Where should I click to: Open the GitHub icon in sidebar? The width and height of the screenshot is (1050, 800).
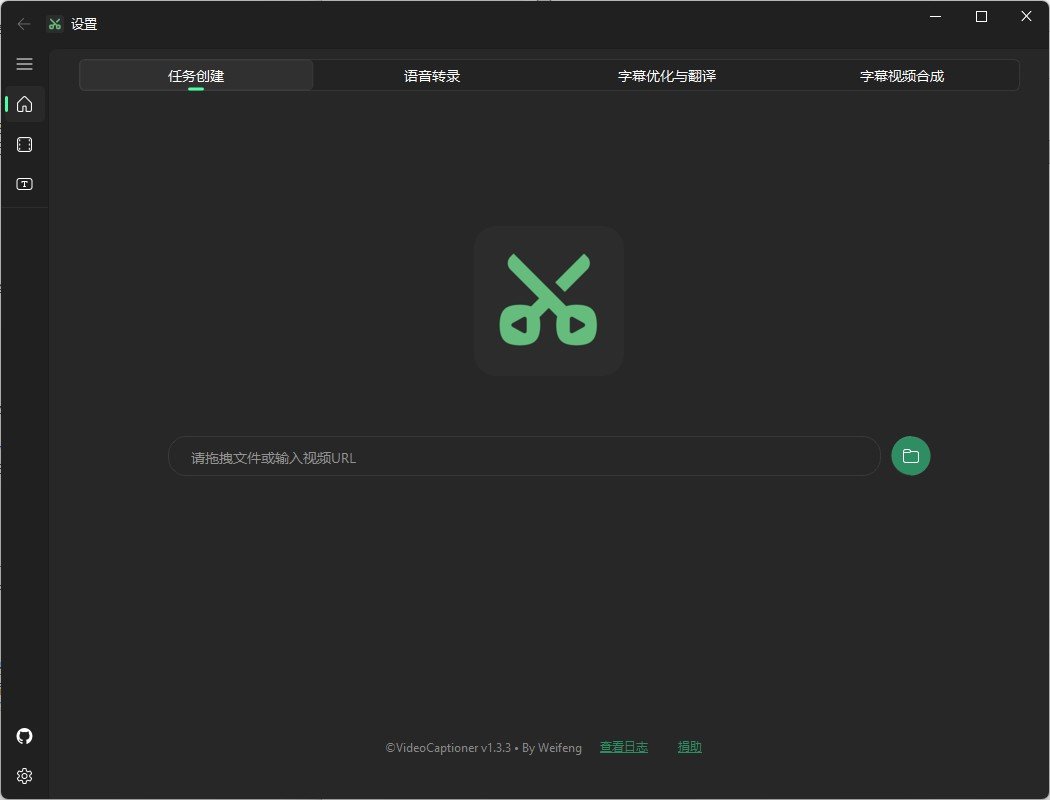[25, 736]
